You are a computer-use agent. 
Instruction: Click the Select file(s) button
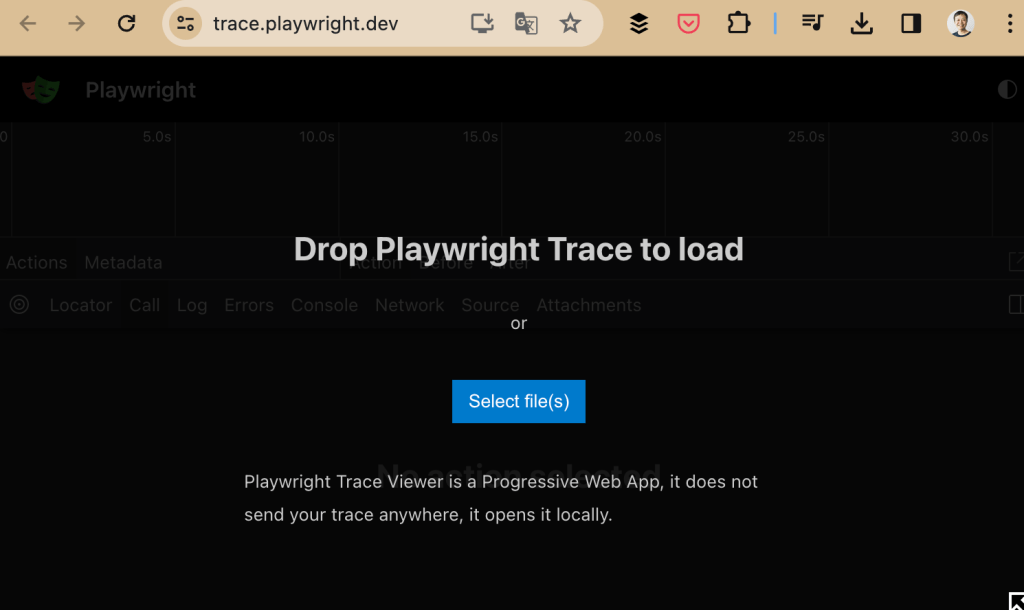pyautogui.click(x=518, y=401)
